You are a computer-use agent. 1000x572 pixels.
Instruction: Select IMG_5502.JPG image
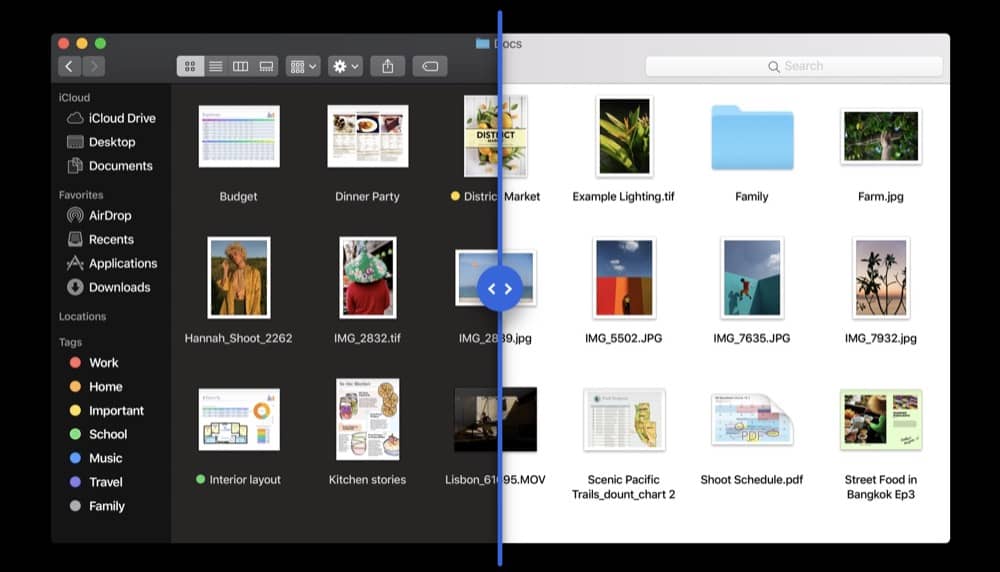(624, 278)
